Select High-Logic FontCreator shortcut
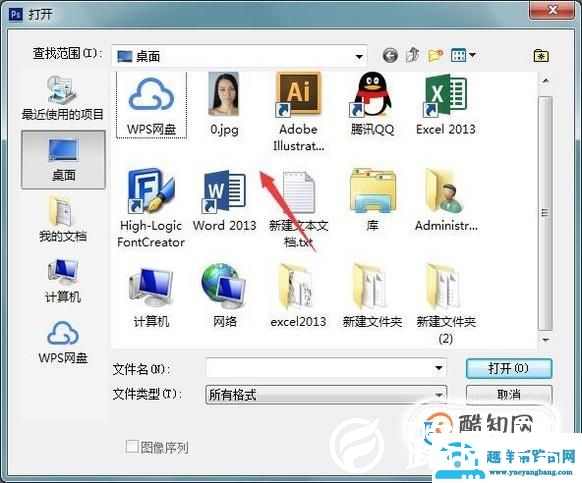 [x=151, y=208]
